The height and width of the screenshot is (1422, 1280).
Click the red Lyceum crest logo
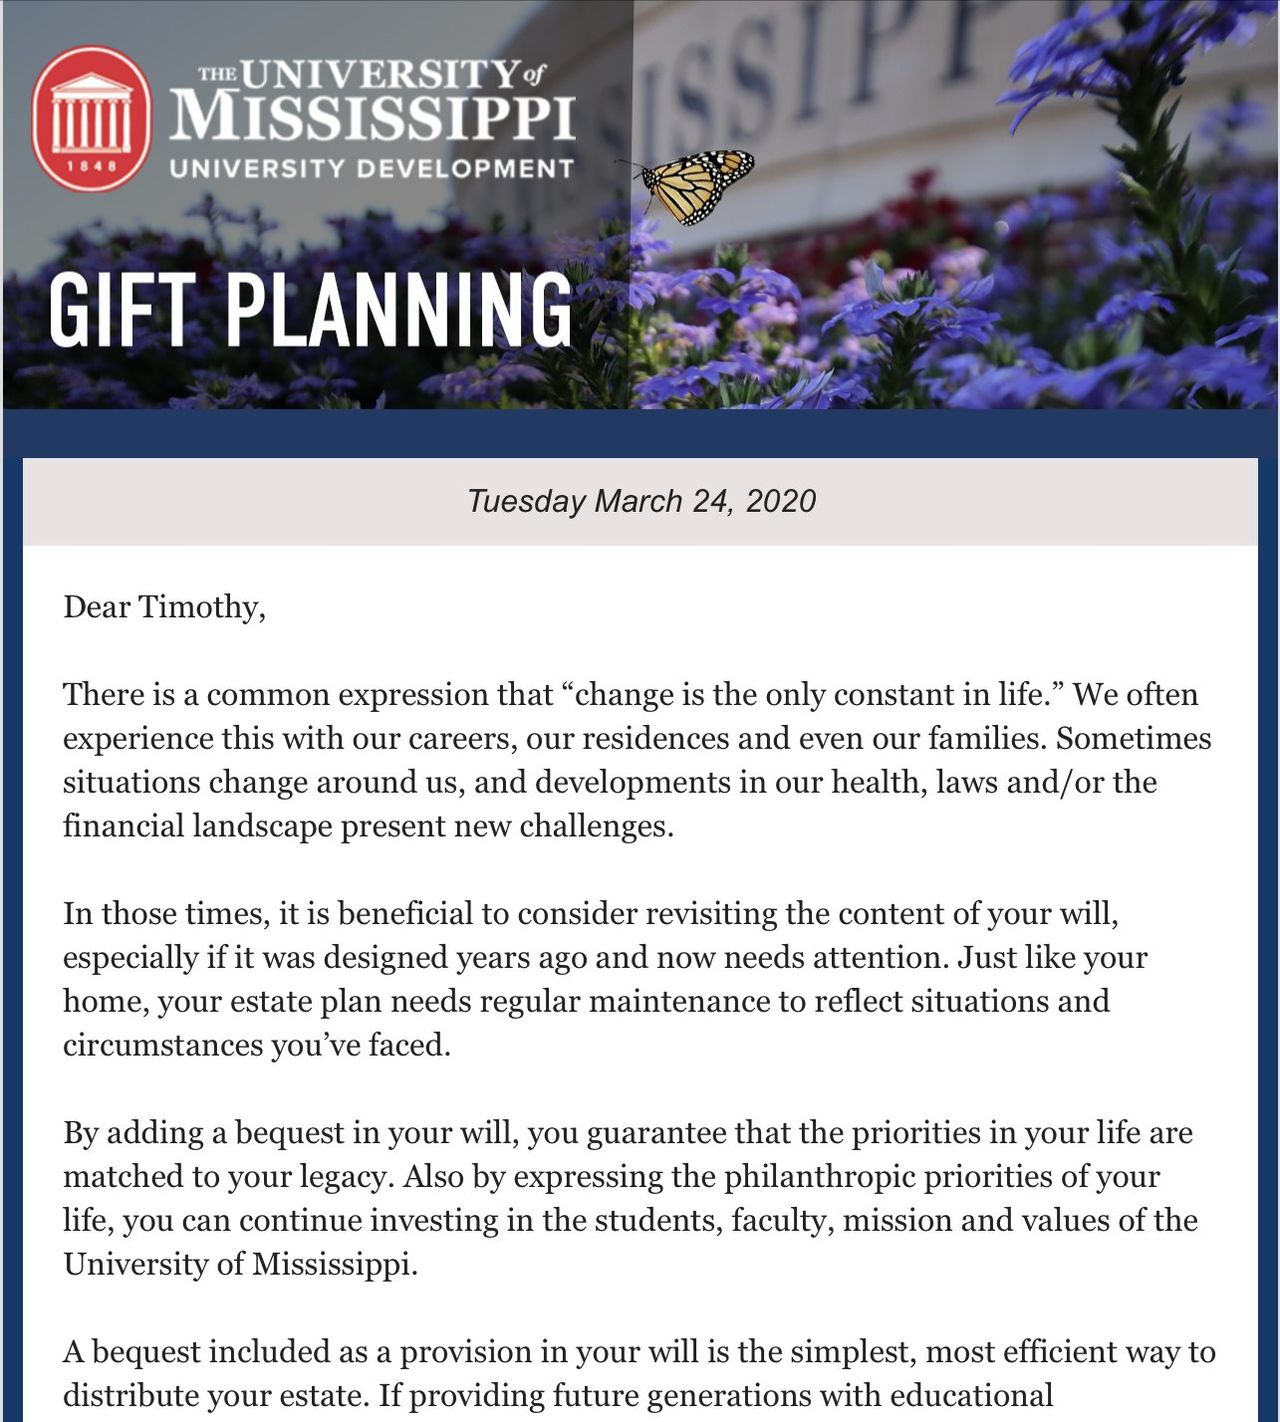(91, 118)
